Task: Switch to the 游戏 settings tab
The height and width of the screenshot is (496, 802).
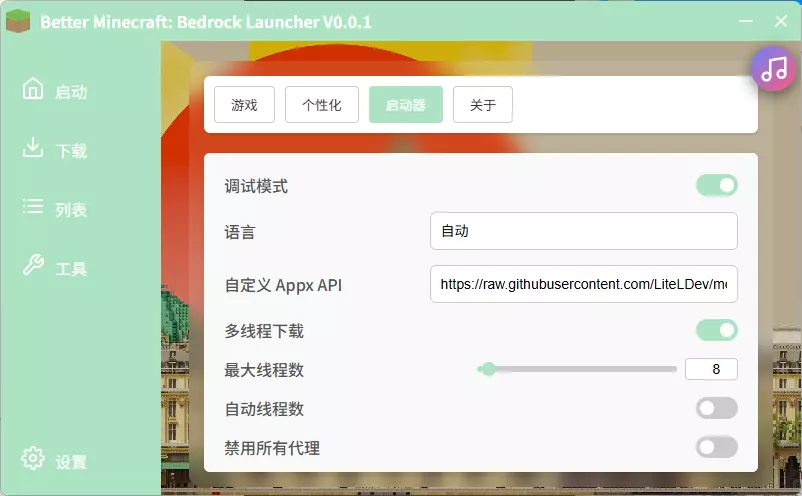Action: click(x=244, y=105)
